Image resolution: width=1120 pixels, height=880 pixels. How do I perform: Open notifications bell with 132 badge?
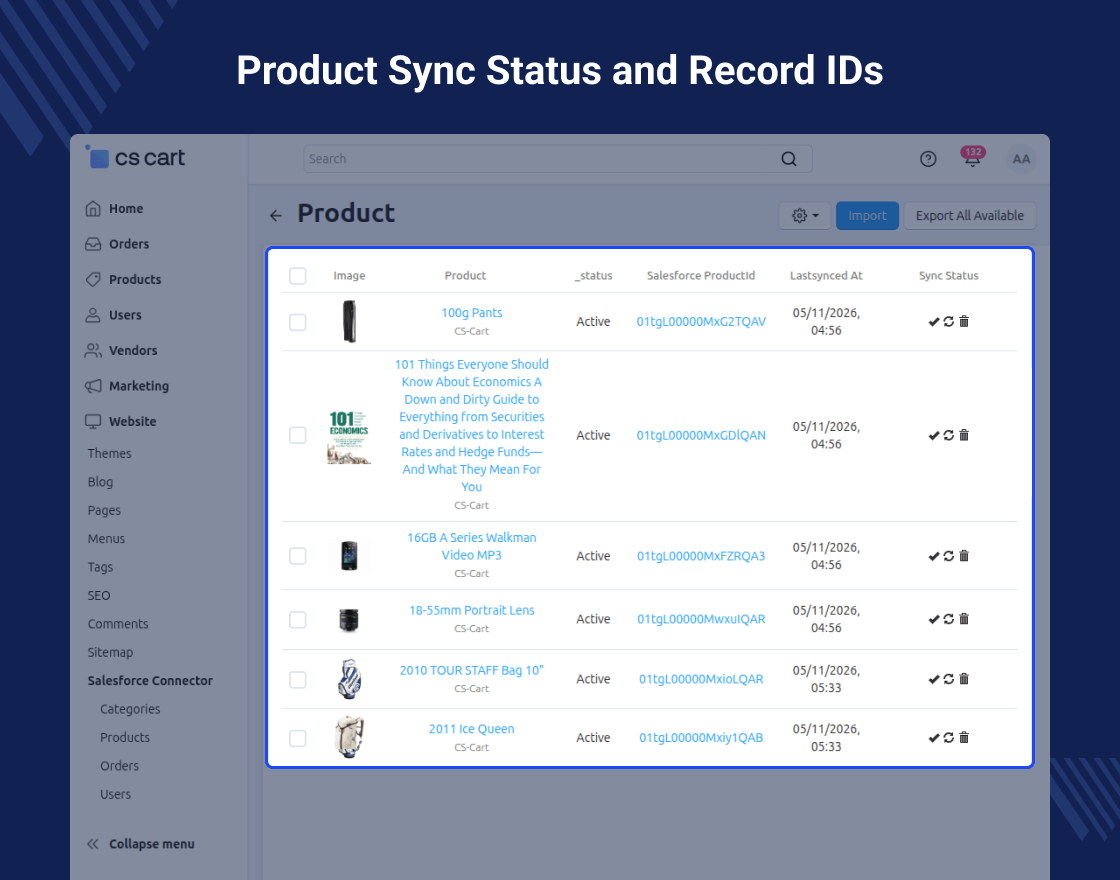click(972, 158)
